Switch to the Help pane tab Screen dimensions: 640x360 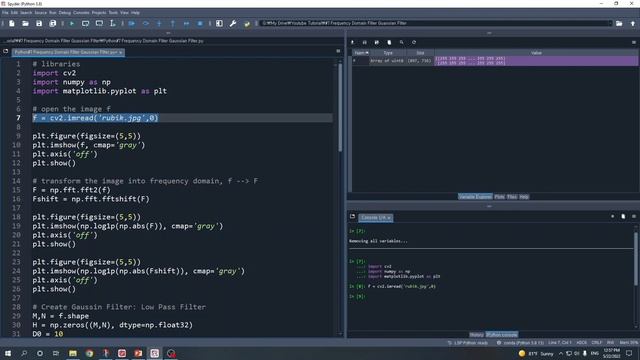524,197
